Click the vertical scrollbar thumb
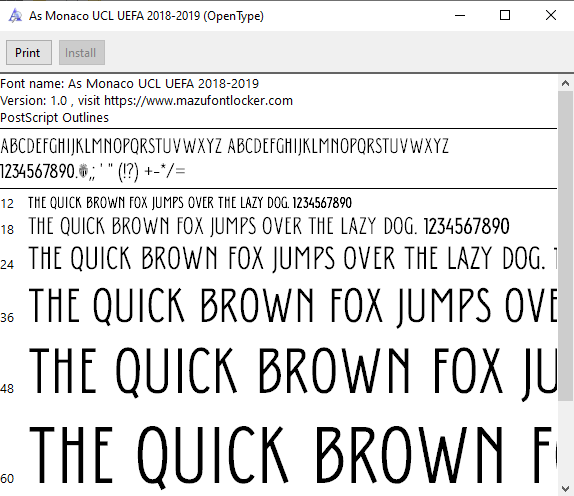574x496 pixels. [566, 246]
